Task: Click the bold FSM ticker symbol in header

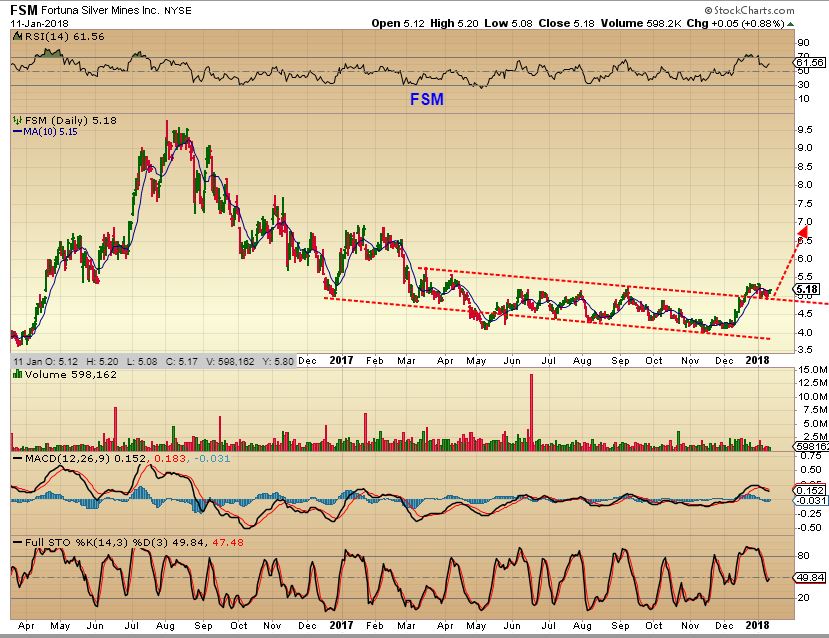Action: 23,10
